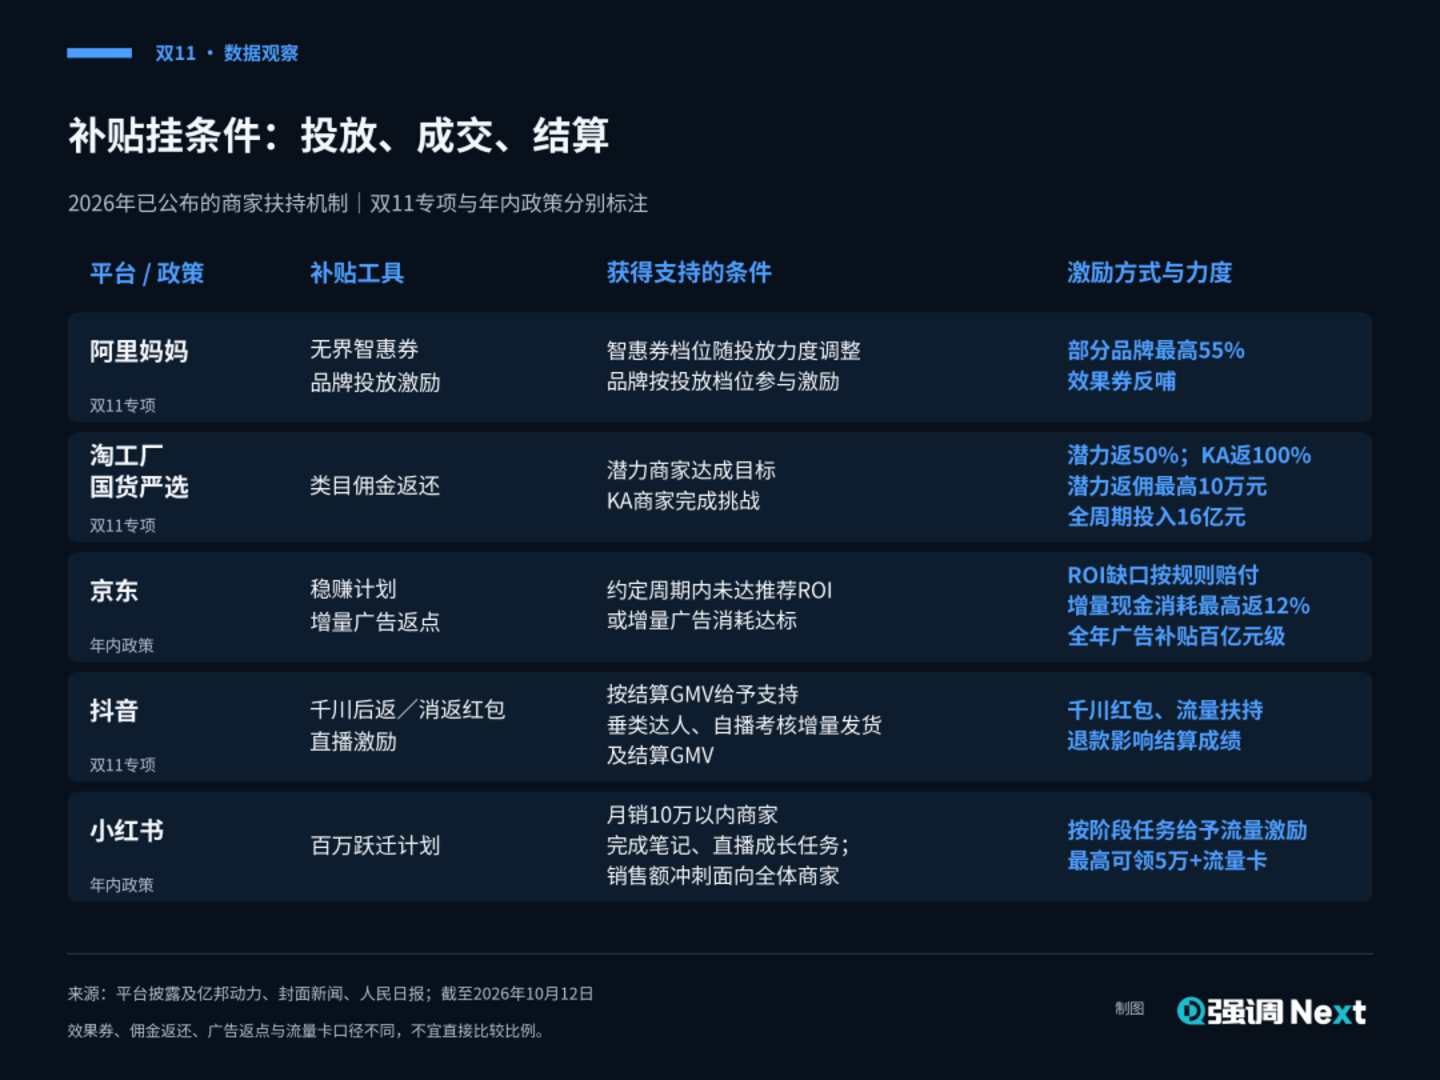Screen dimensions: 1440x1080
Task: Click the "百万跃迁计划" tool text
Action: click(375, 845)
